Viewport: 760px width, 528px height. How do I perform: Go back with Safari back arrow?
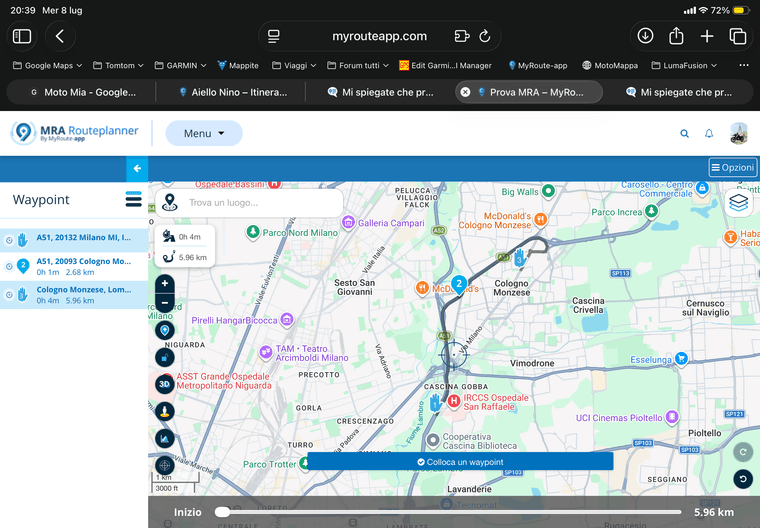[x=60, y=36]
